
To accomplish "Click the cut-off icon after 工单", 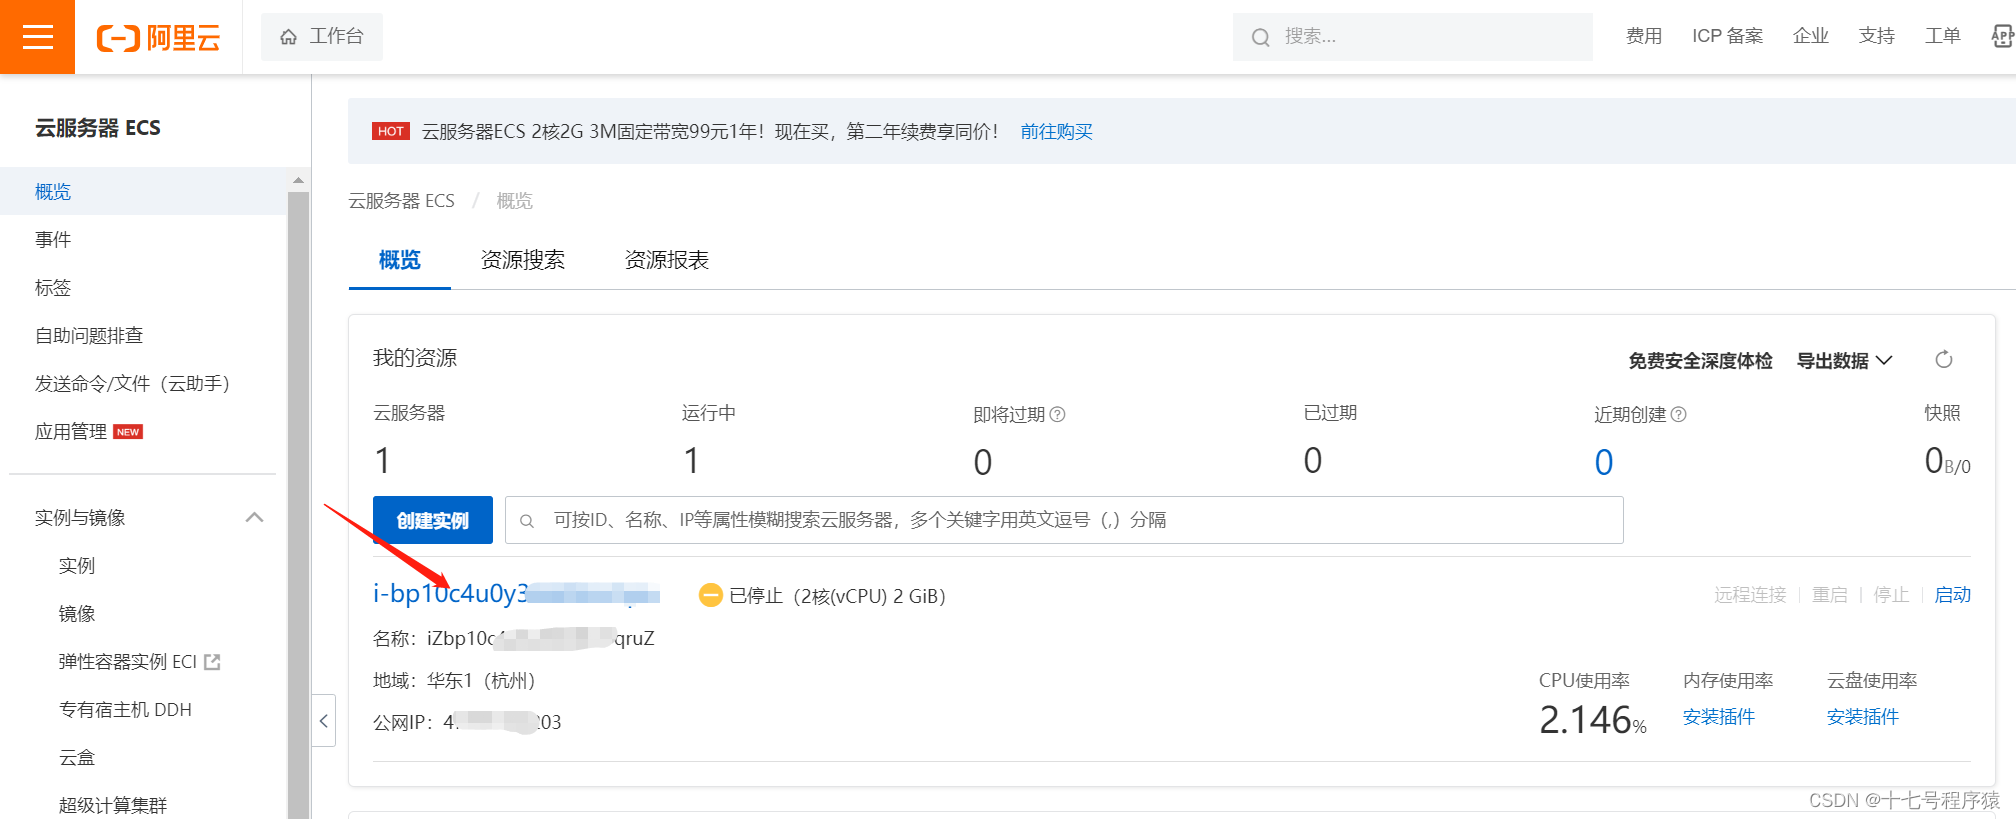I will click(x=2003, y=37).
